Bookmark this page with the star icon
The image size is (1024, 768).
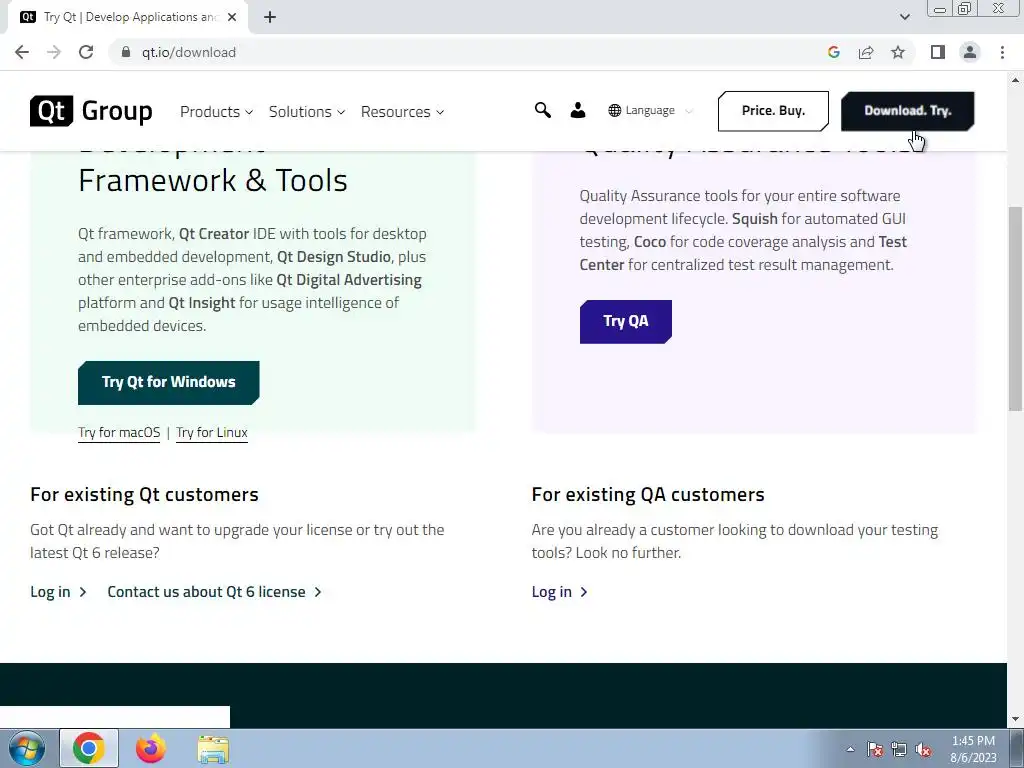898,52
